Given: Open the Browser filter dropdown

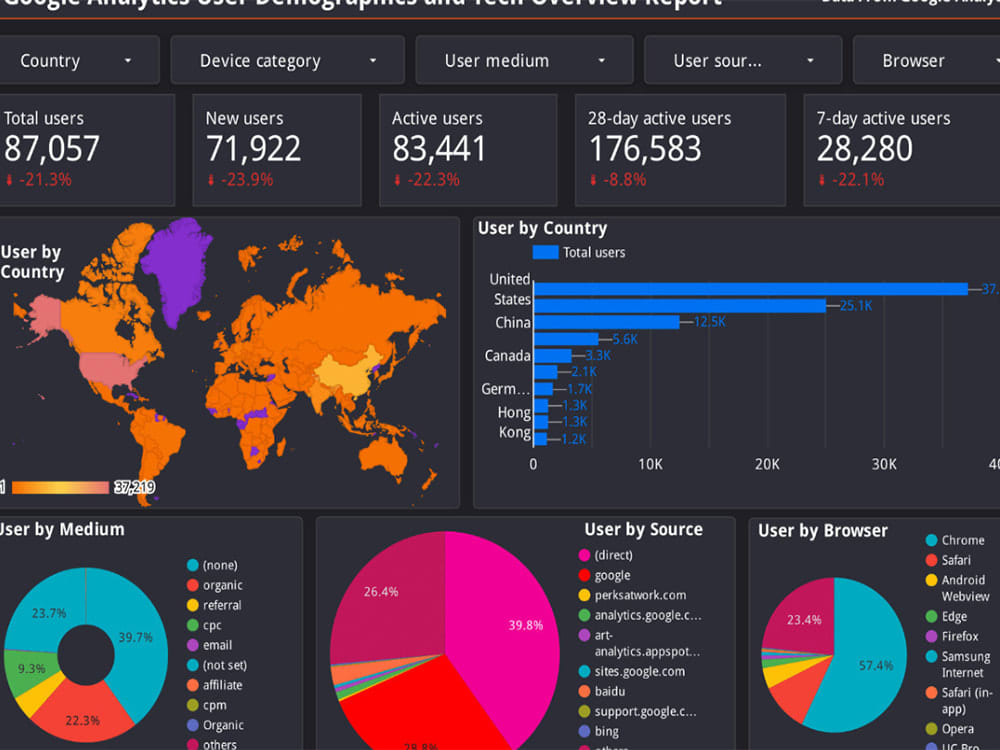Looking at the screenshot, I should (925, 60).
